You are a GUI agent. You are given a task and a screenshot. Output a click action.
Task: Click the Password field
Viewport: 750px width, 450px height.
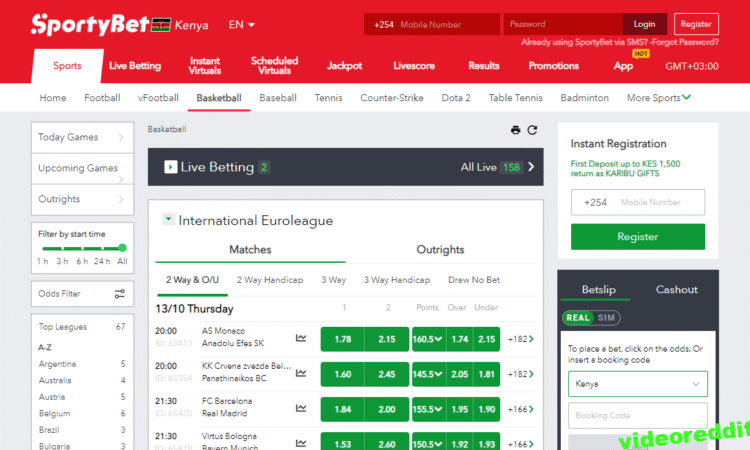click(x=563, y=24)
